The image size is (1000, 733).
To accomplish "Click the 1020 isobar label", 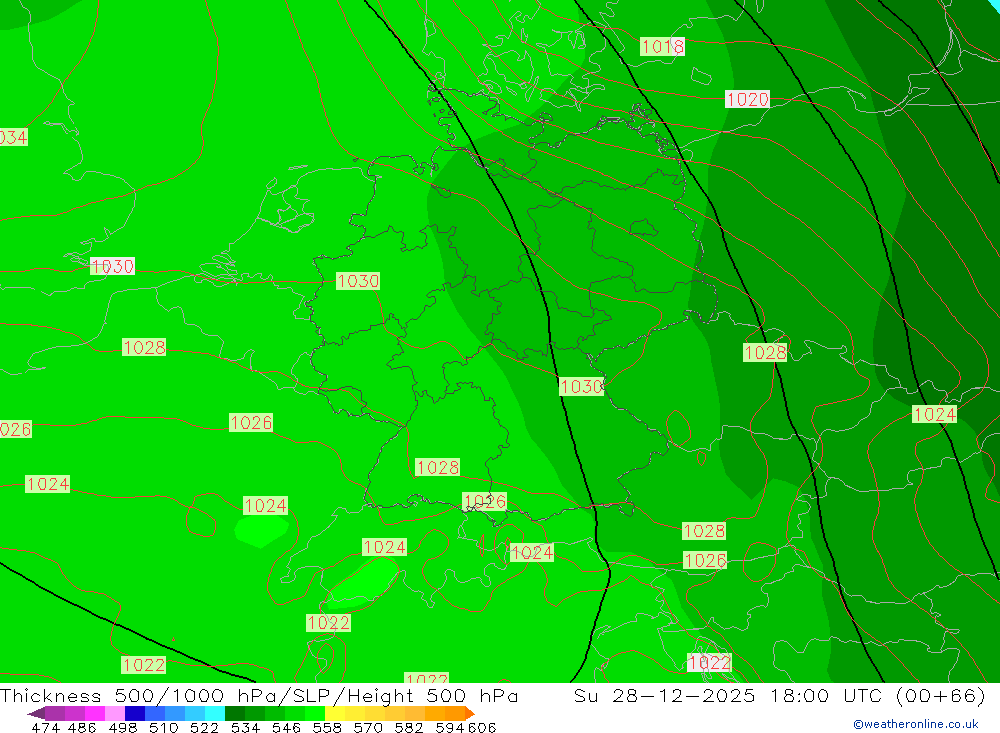I will (747, 99).
